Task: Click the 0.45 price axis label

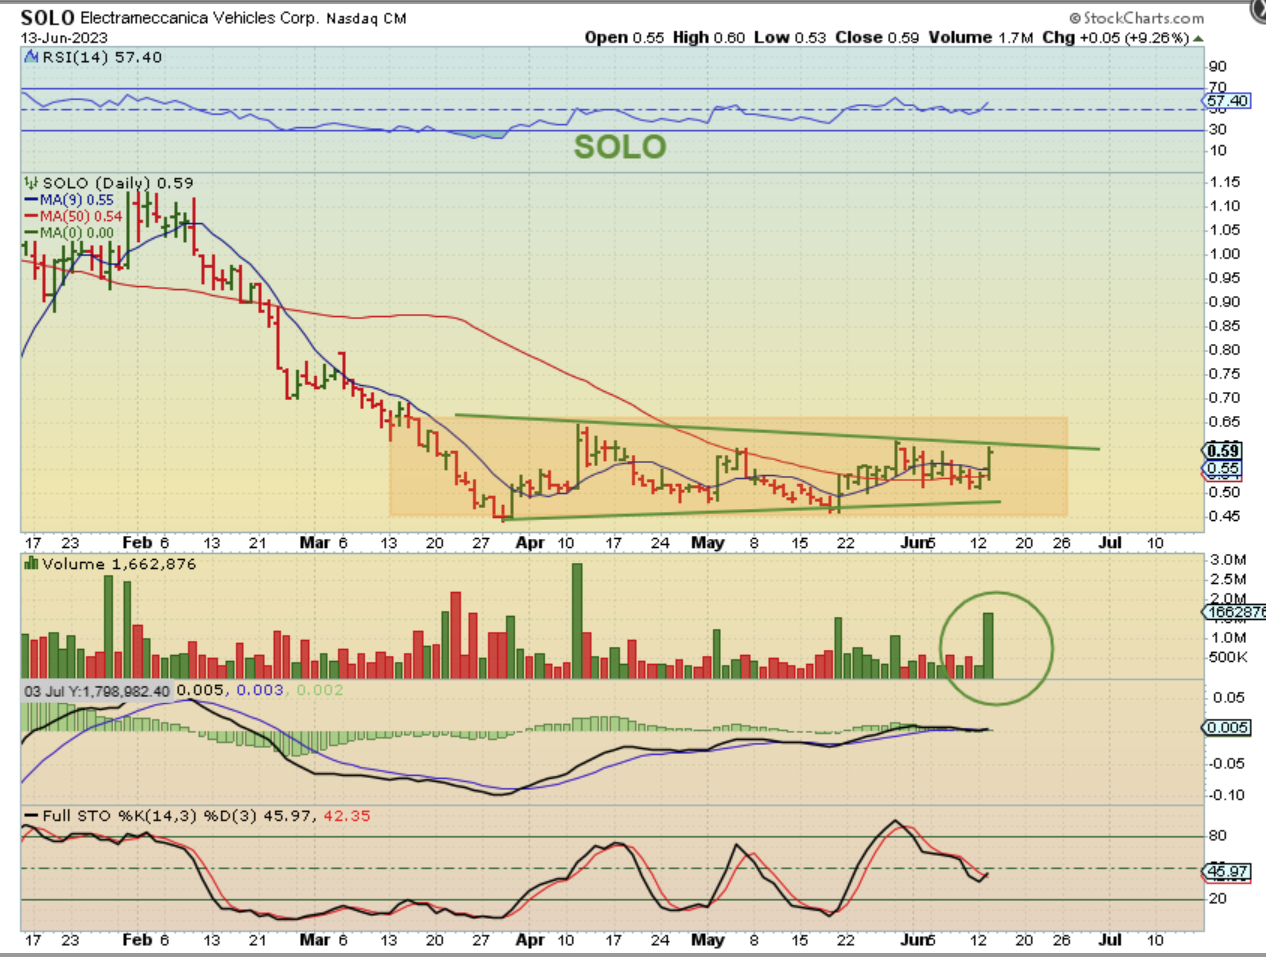Action: [x=1224, y=516]
